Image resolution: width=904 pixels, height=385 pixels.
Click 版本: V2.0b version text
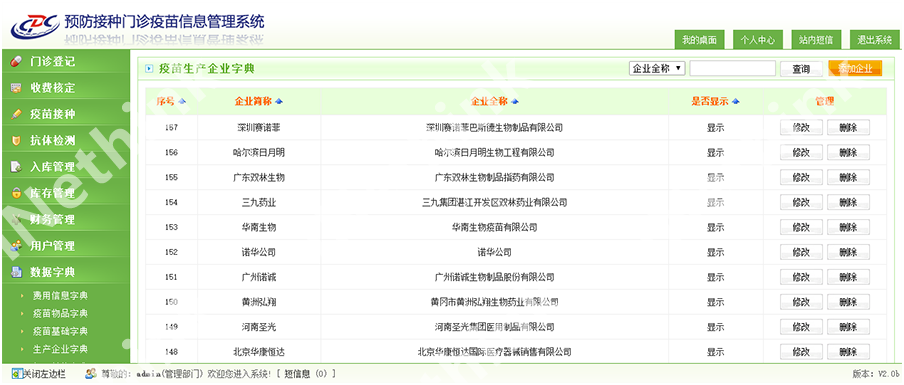tap(875, 374)
